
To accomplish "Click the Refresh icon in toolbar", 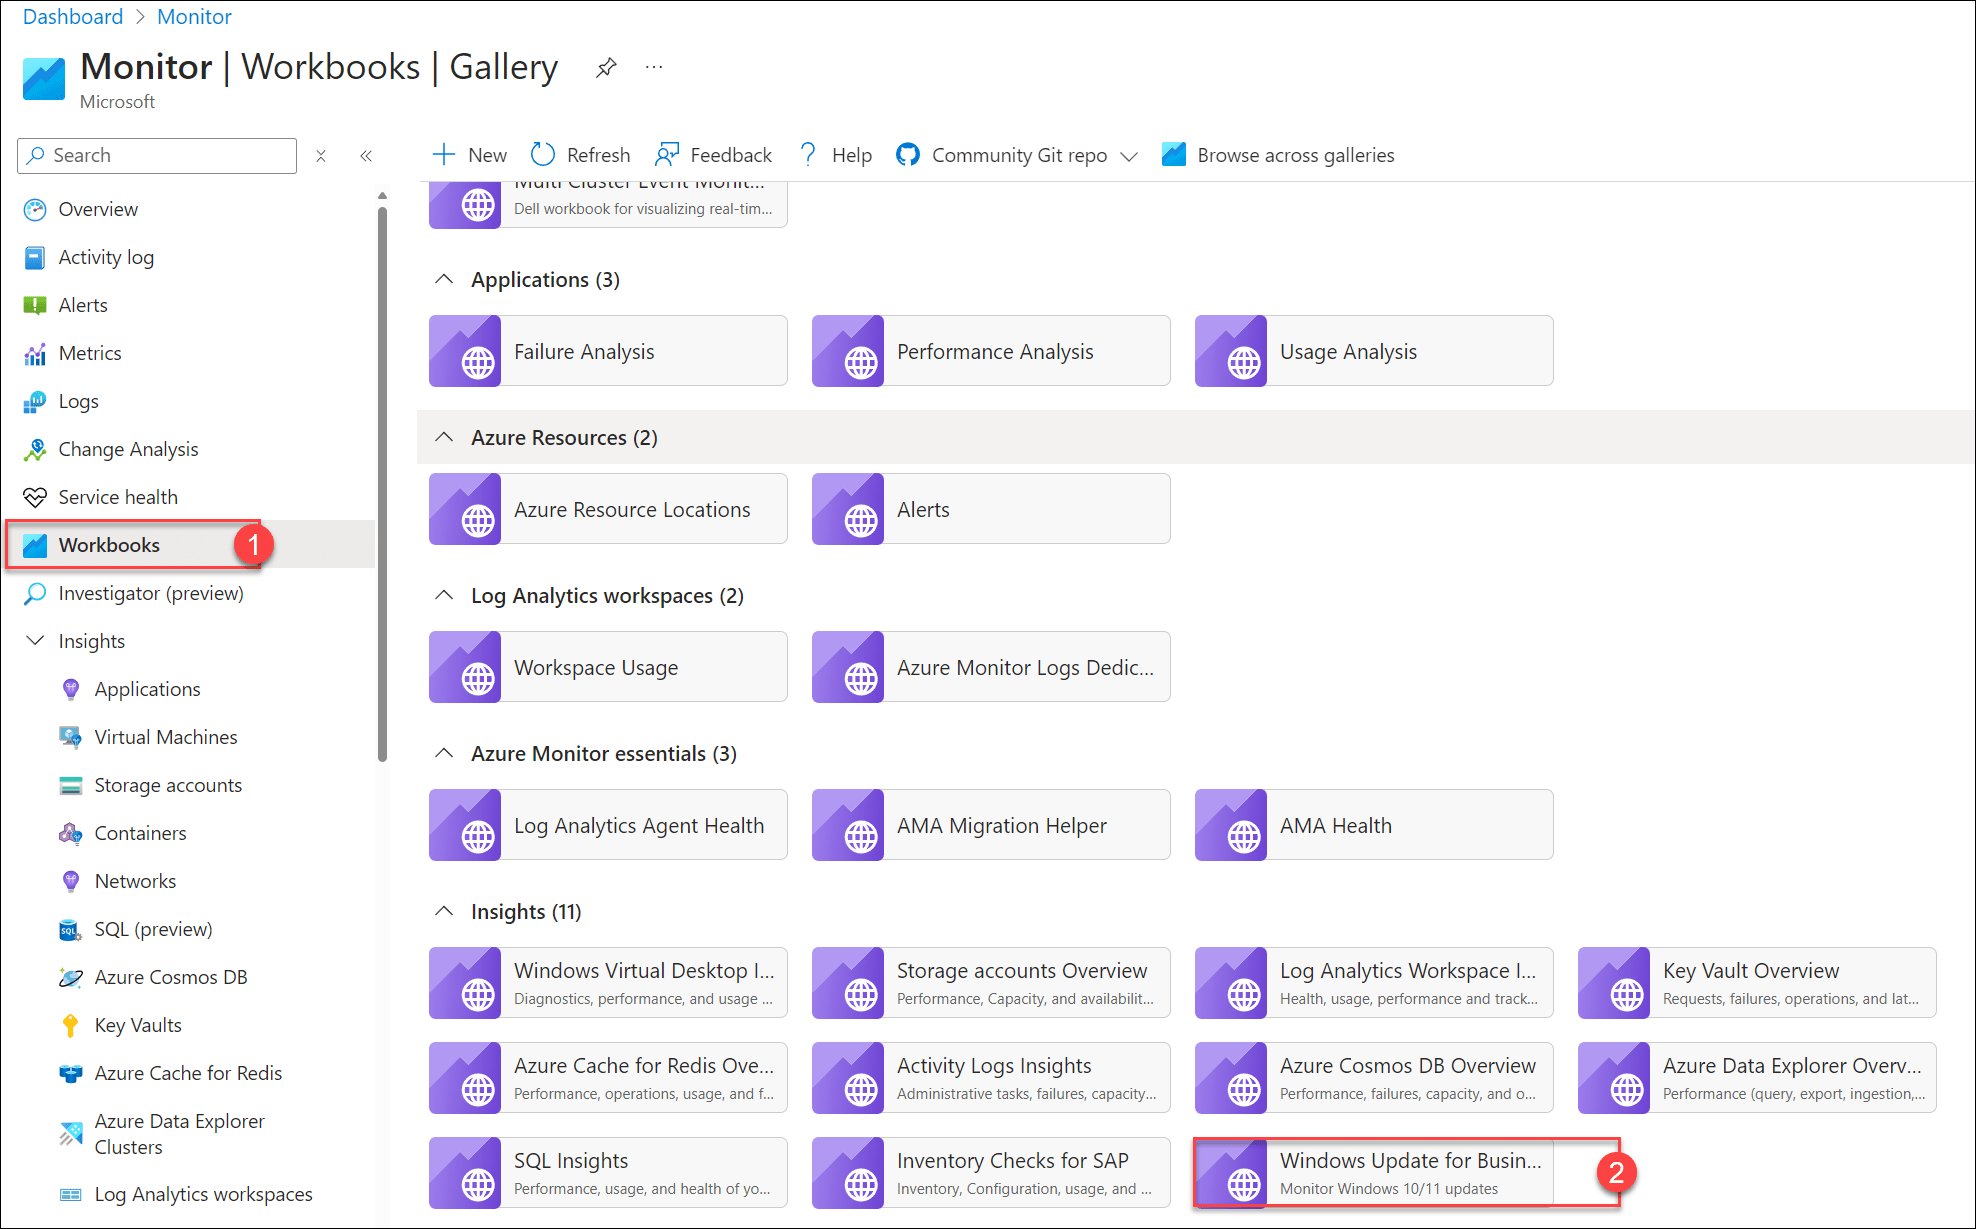I will pos(543,154).
